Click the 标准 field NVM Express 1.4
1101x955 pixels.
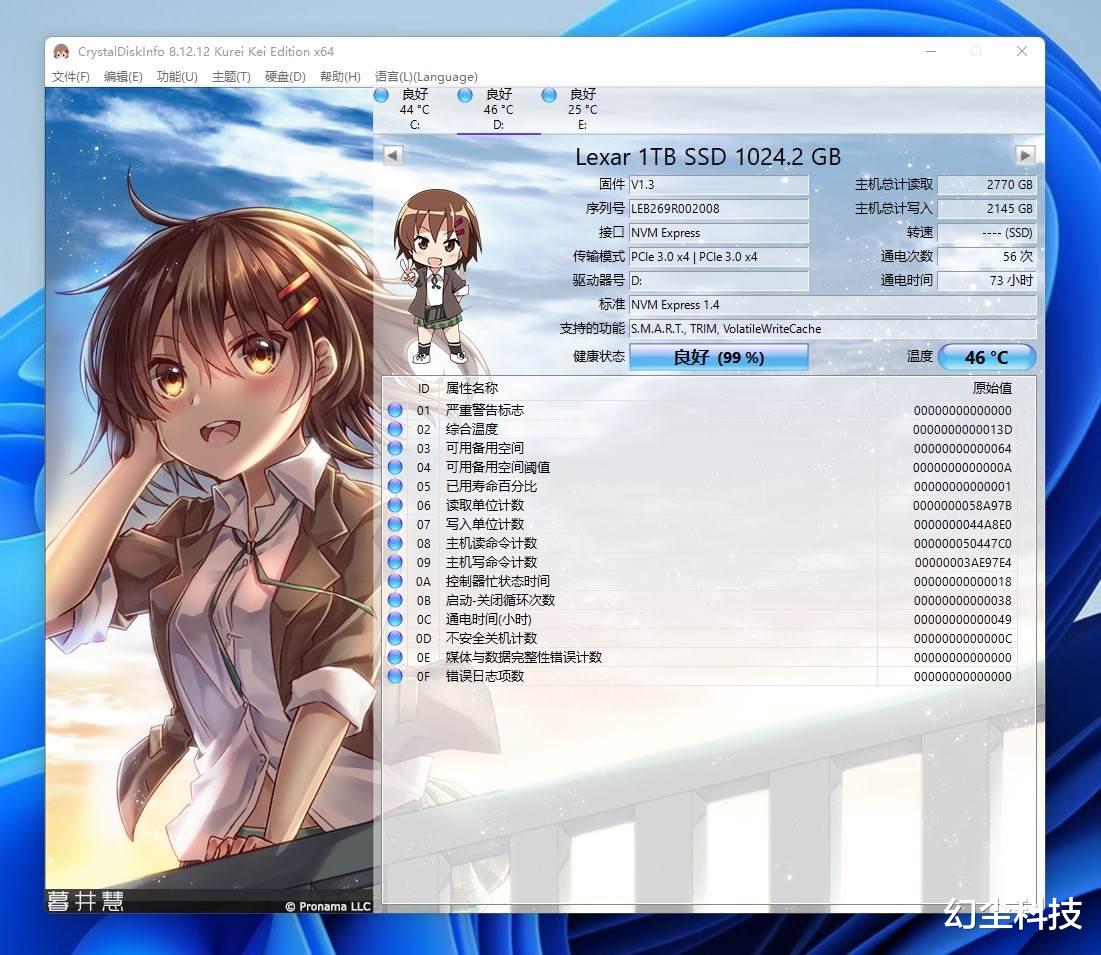[x=832, y=305]
